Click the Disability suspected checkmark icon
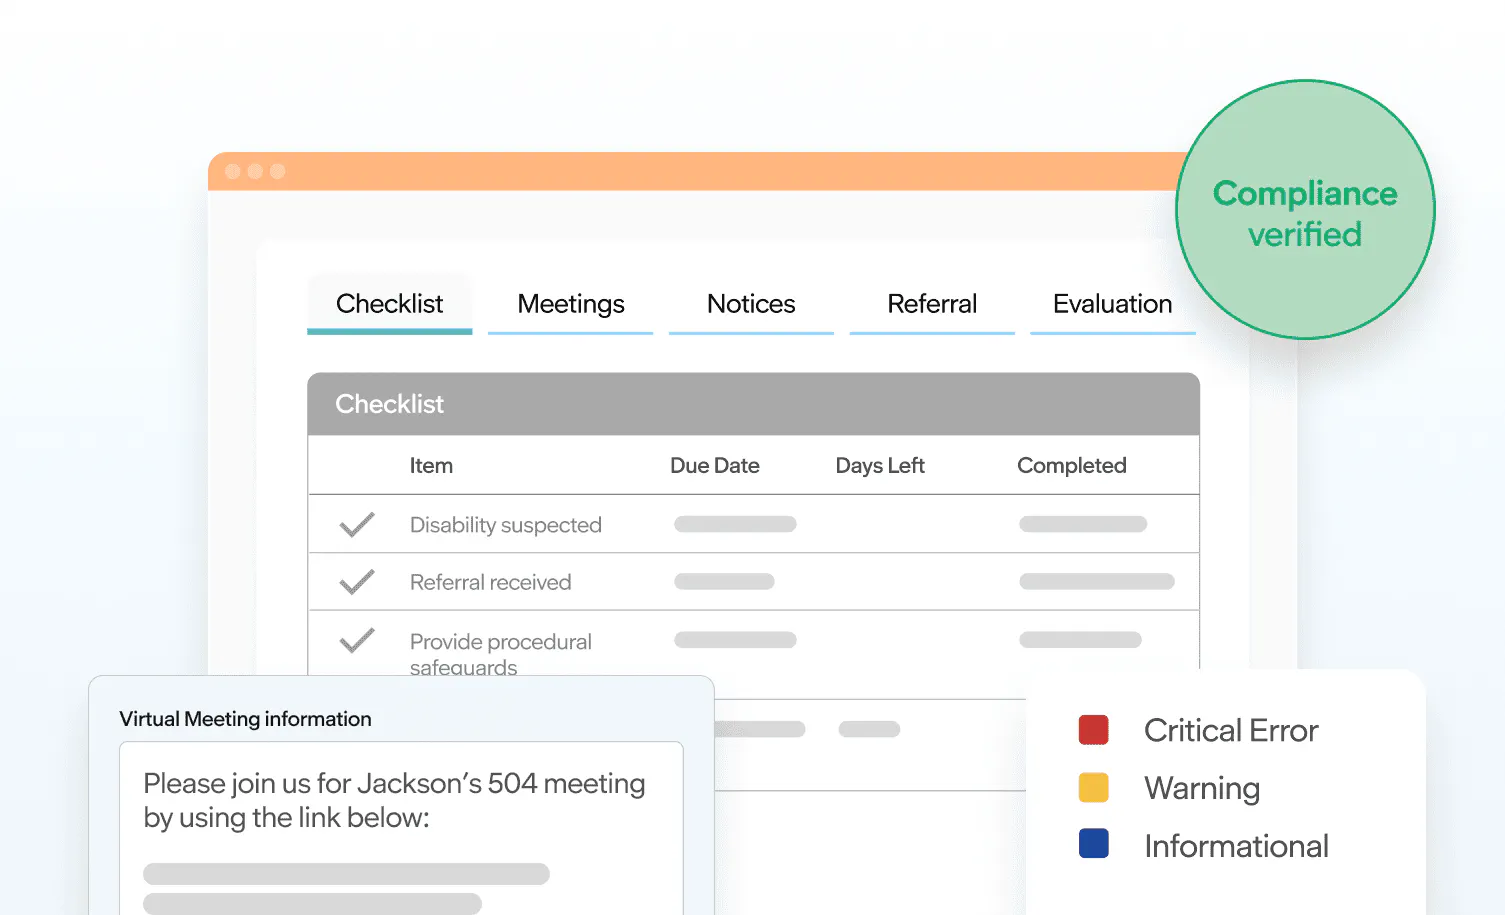1505x915 pixels. (x=357, y=524)
